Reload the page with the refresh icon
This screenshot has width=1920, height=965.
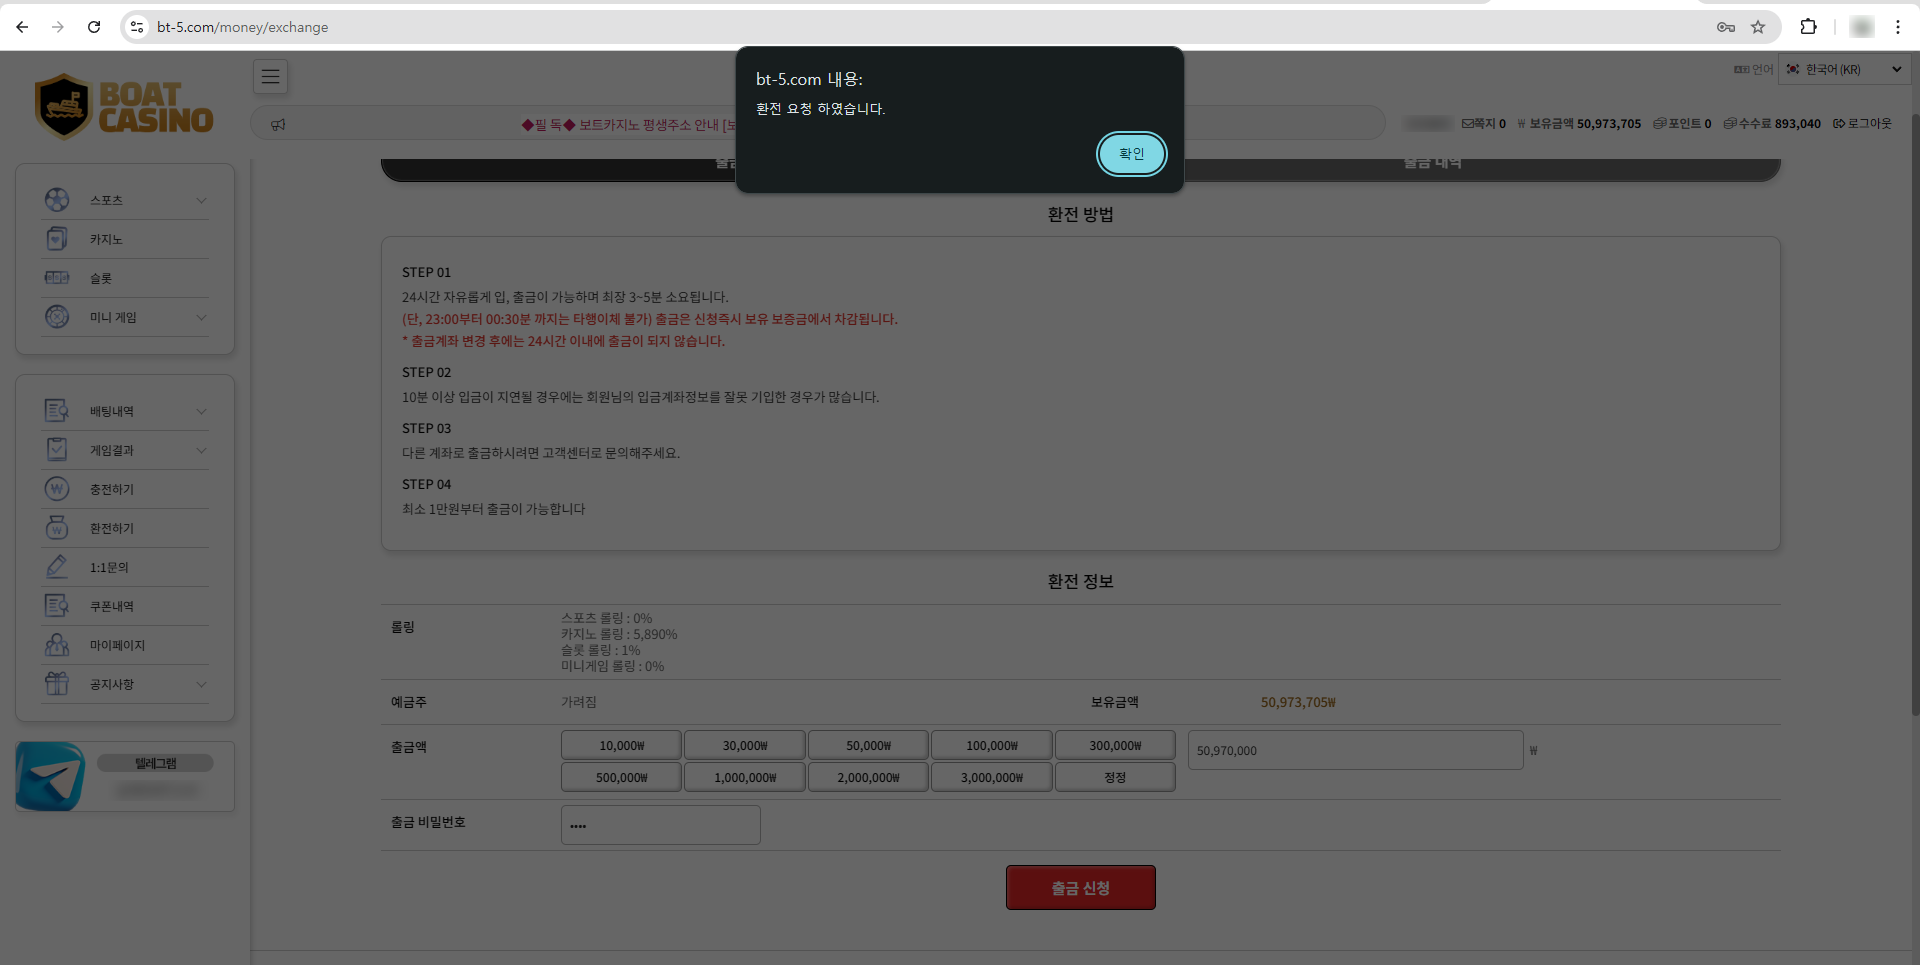point(94,27)
